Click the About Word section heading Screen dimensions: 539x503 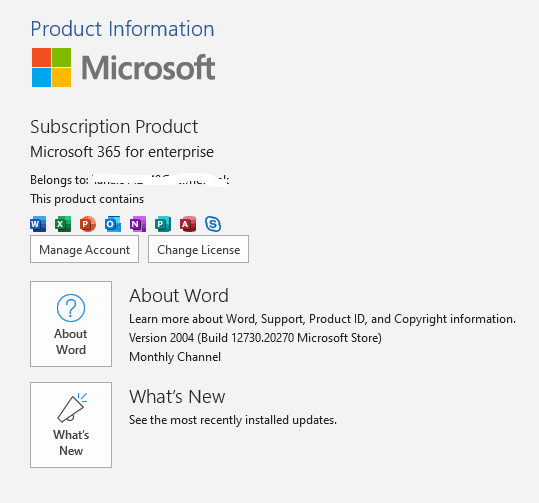tap(179, 296)
